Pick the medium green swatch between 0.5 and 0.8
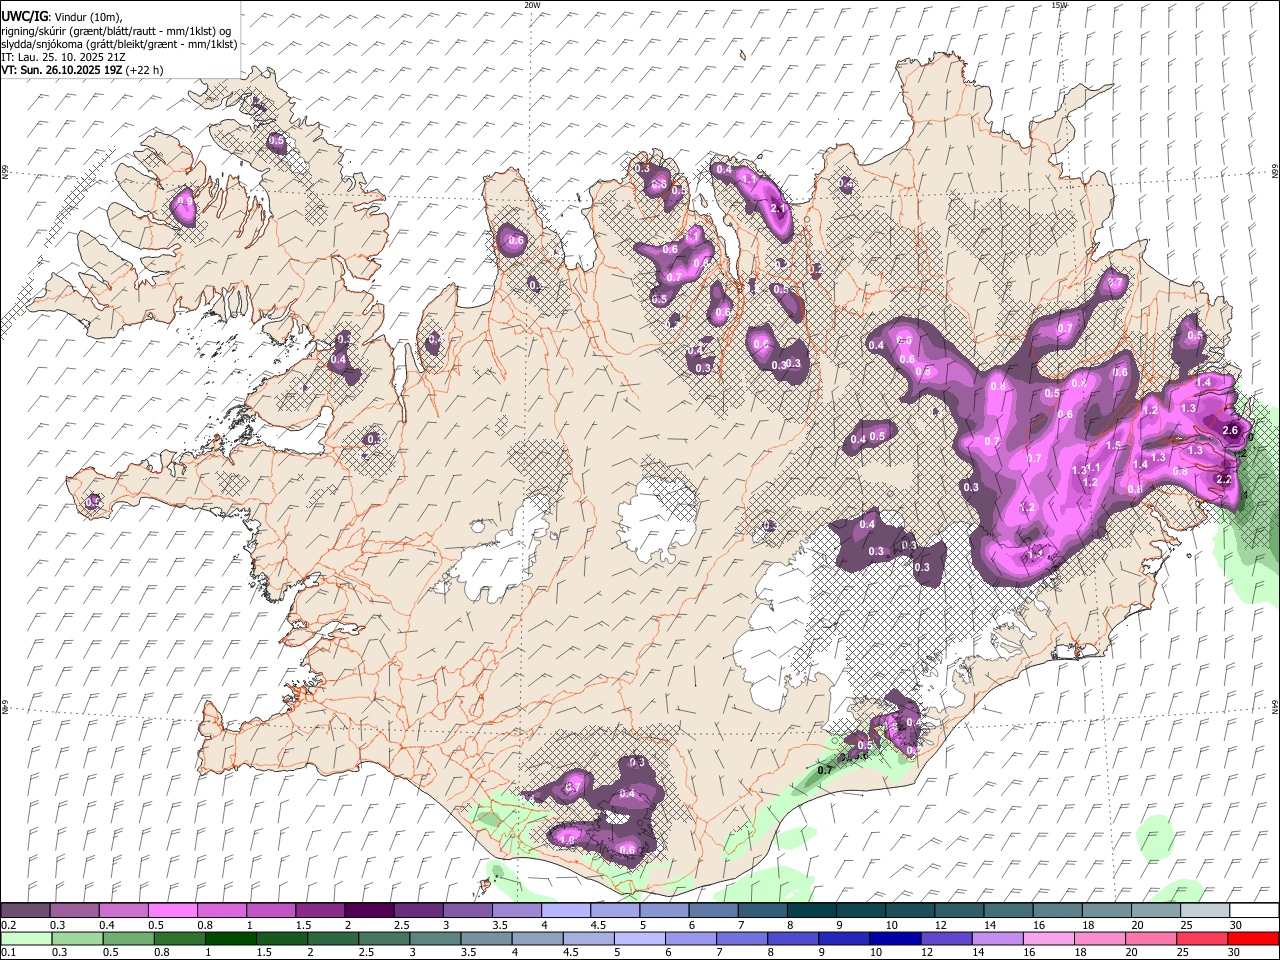This screenshot has height=960, width=1280. (x=128, y=938)
